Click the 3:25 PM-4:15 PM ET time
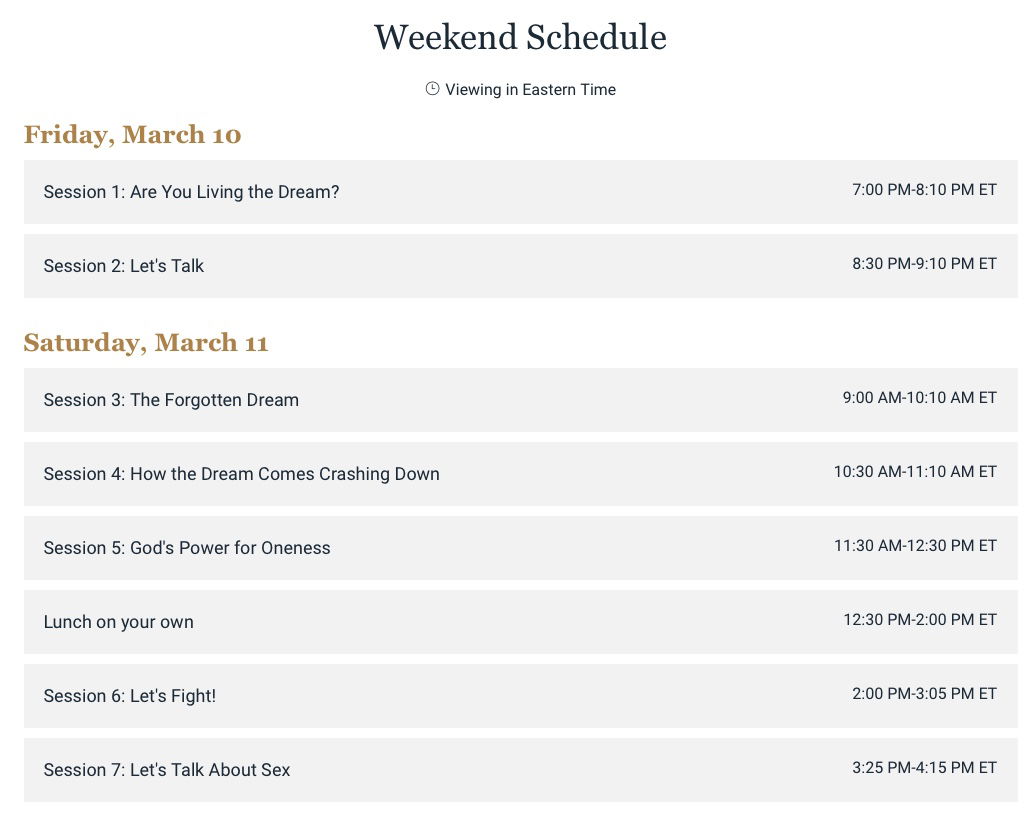The image size is (1035, 822). point(924,768)
